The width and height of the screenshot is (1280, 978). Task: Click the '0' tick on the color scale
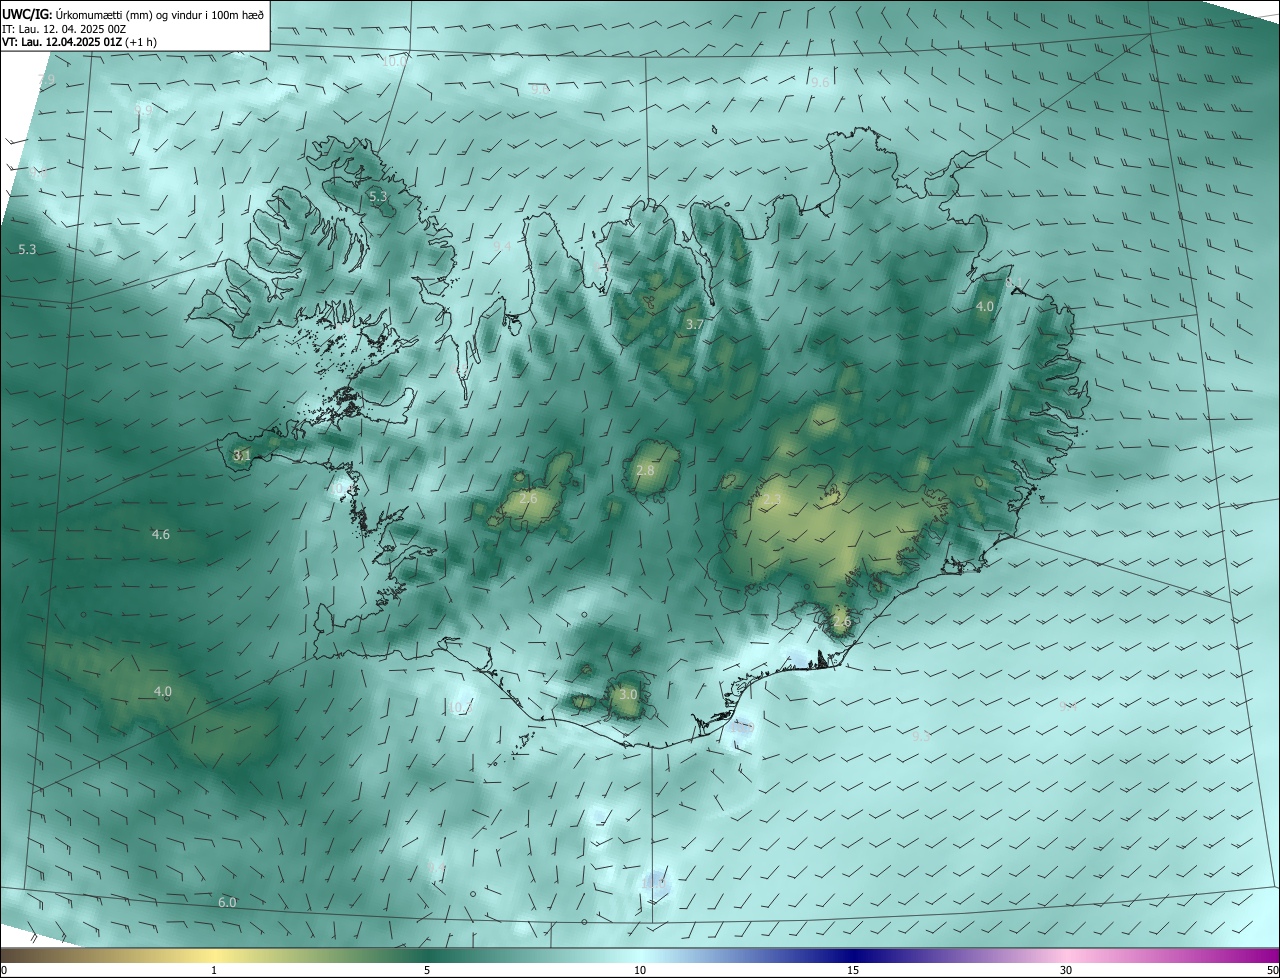3,970
